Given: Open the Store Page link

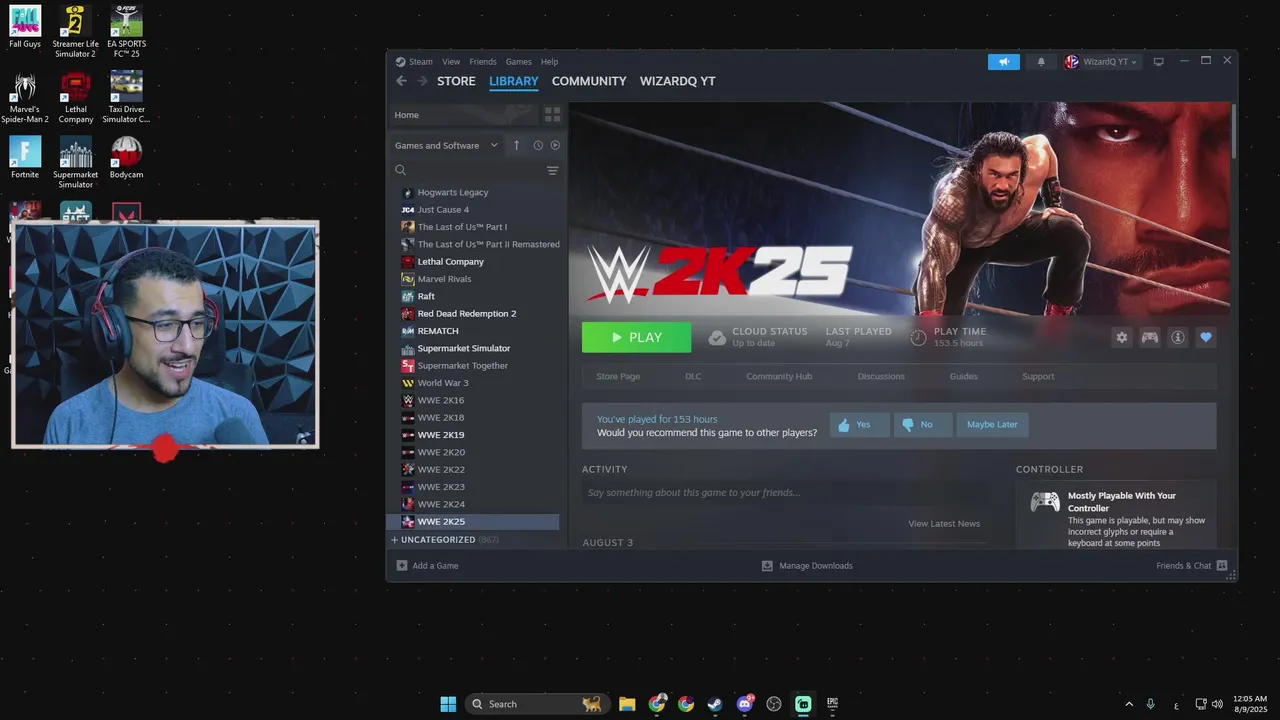Looking at the screenshot, I should pos(618,377).
